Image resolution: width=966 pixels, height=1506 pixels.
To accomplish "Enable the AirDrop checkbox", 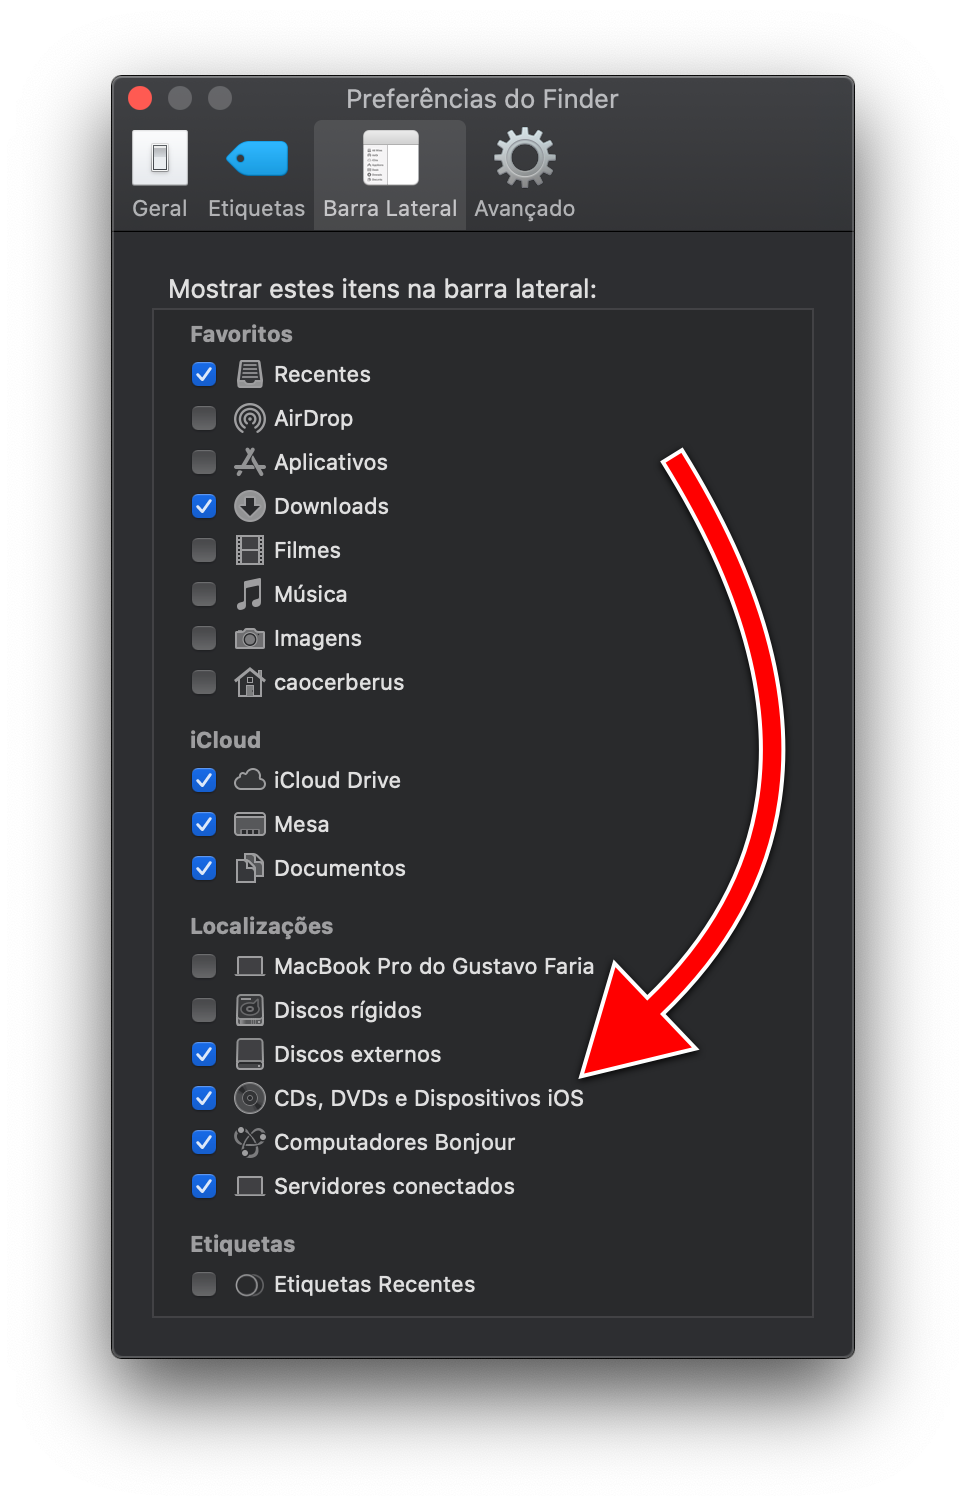I will [x=203, y=418].
